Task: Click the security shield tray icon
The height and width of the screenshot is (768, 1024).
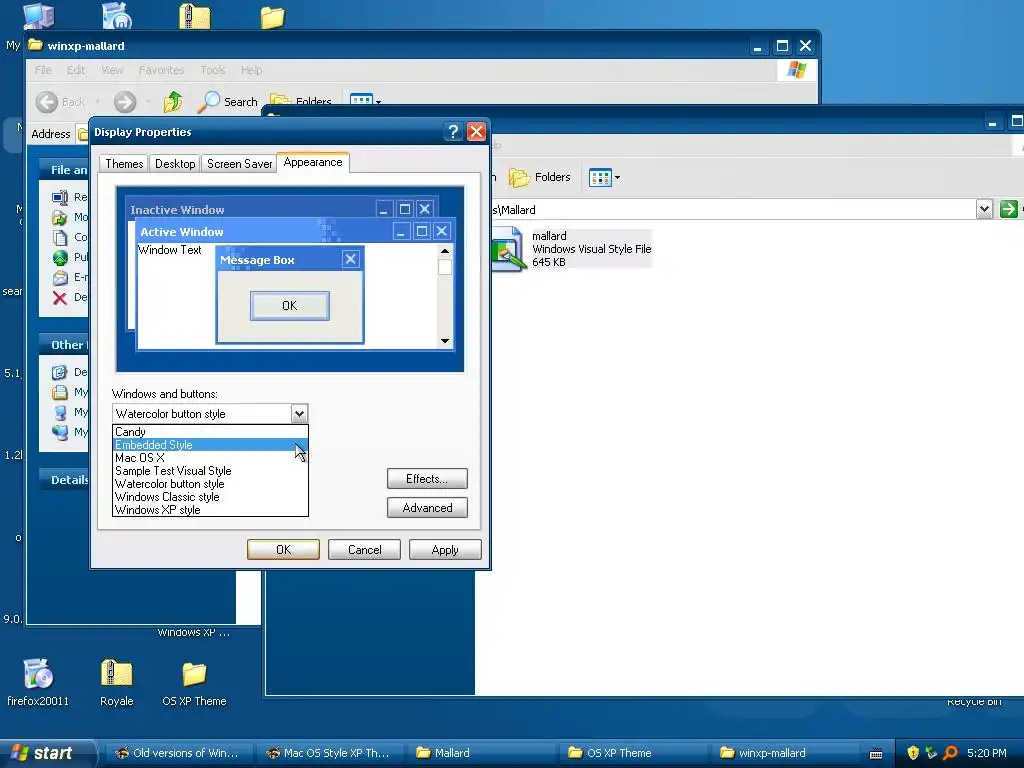Action: pyautogui.click(x=913, y=753)
